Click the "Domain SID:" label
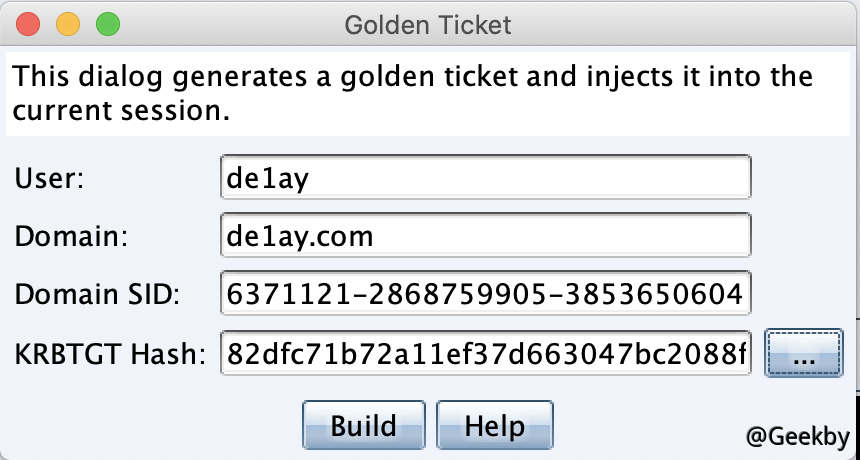 tap(96, 296)
